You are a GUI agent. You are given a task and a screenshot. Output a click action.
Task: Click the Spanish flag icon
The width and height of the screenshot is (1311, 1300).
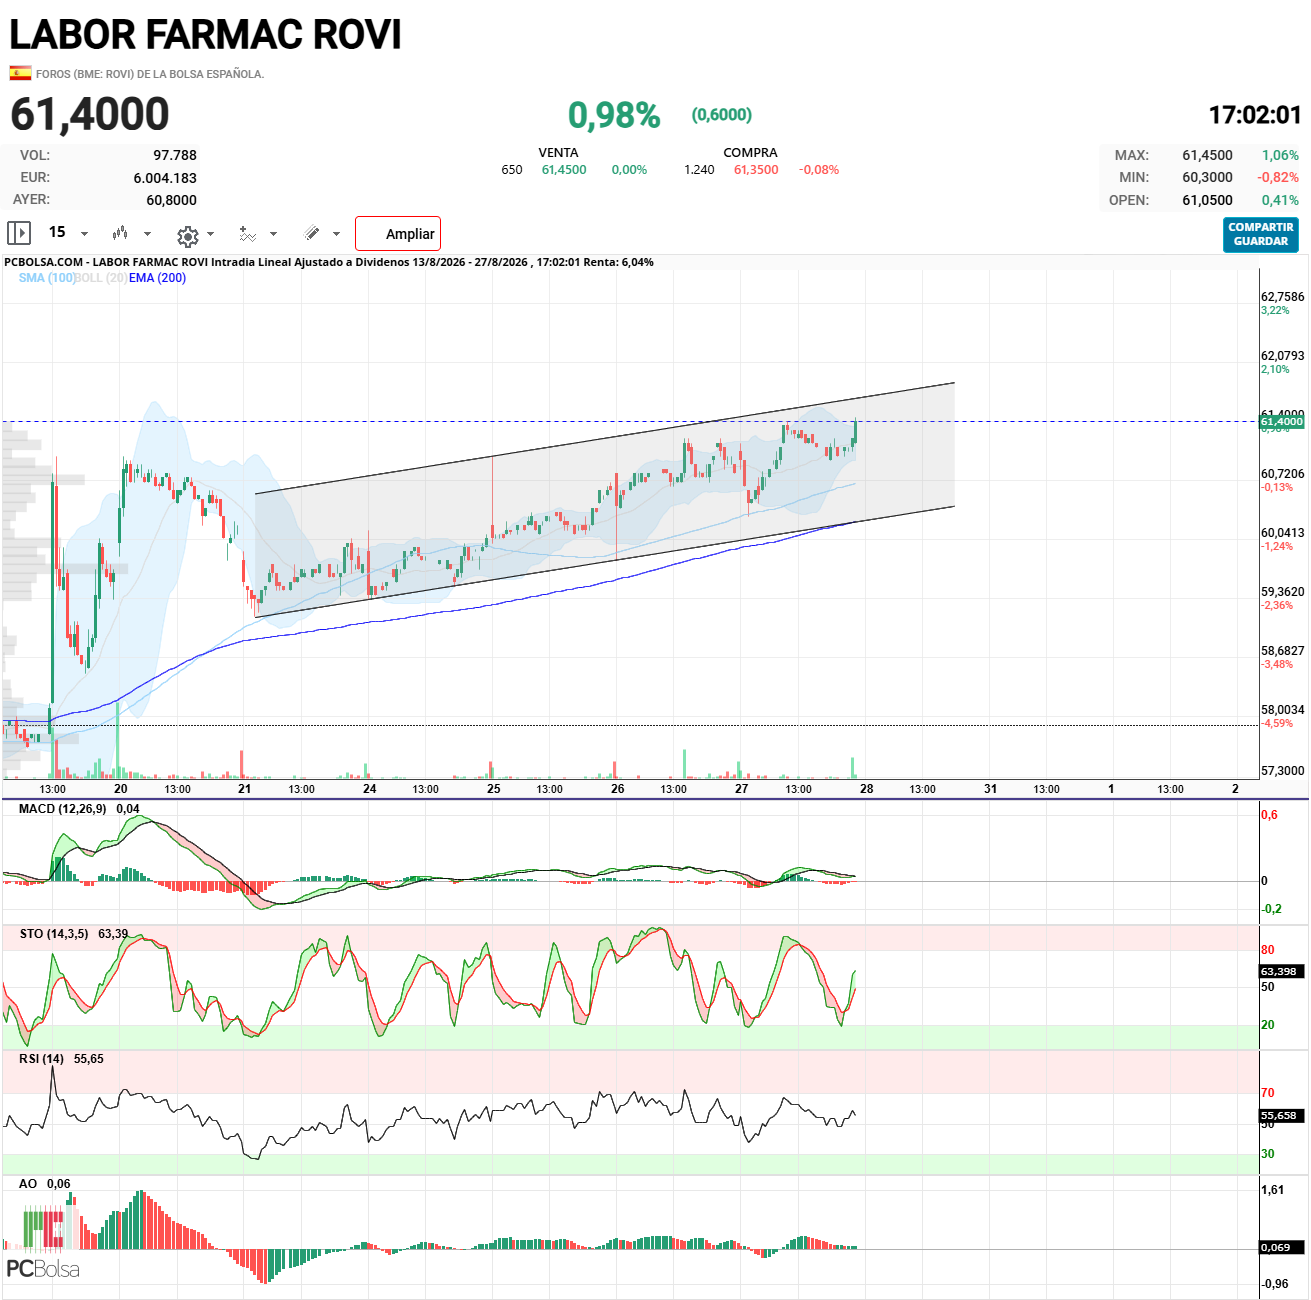(x=20, y=73)
